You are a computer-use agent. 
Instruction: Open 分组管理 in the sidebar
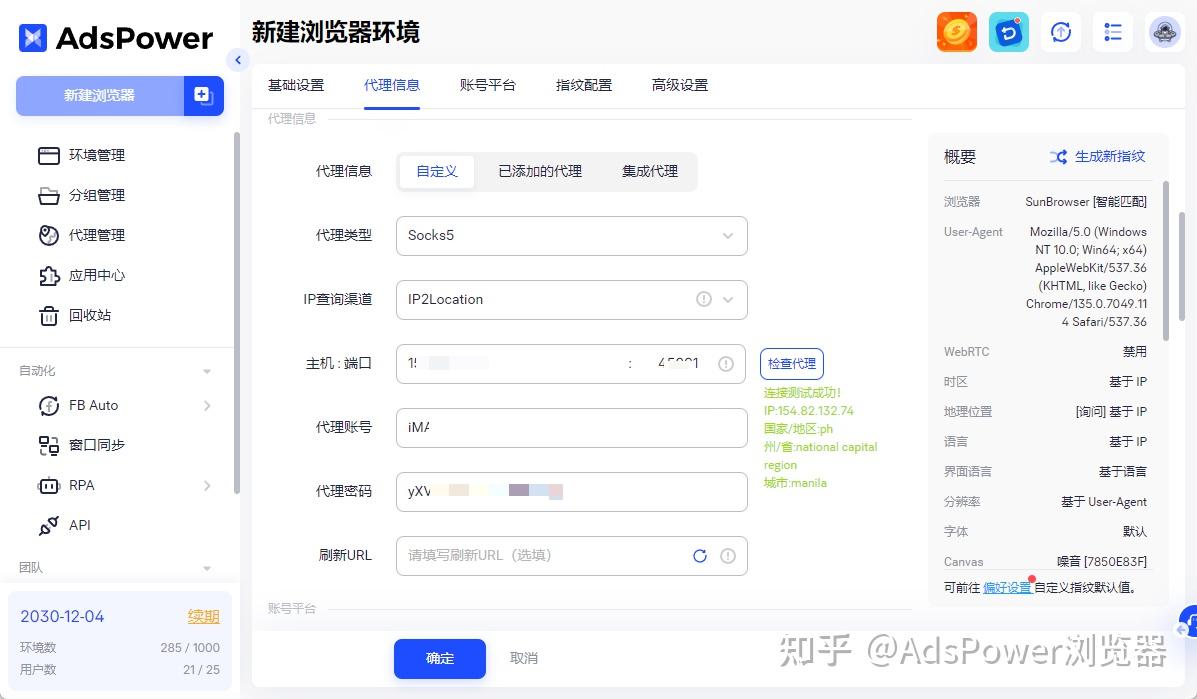click(97, 195)
